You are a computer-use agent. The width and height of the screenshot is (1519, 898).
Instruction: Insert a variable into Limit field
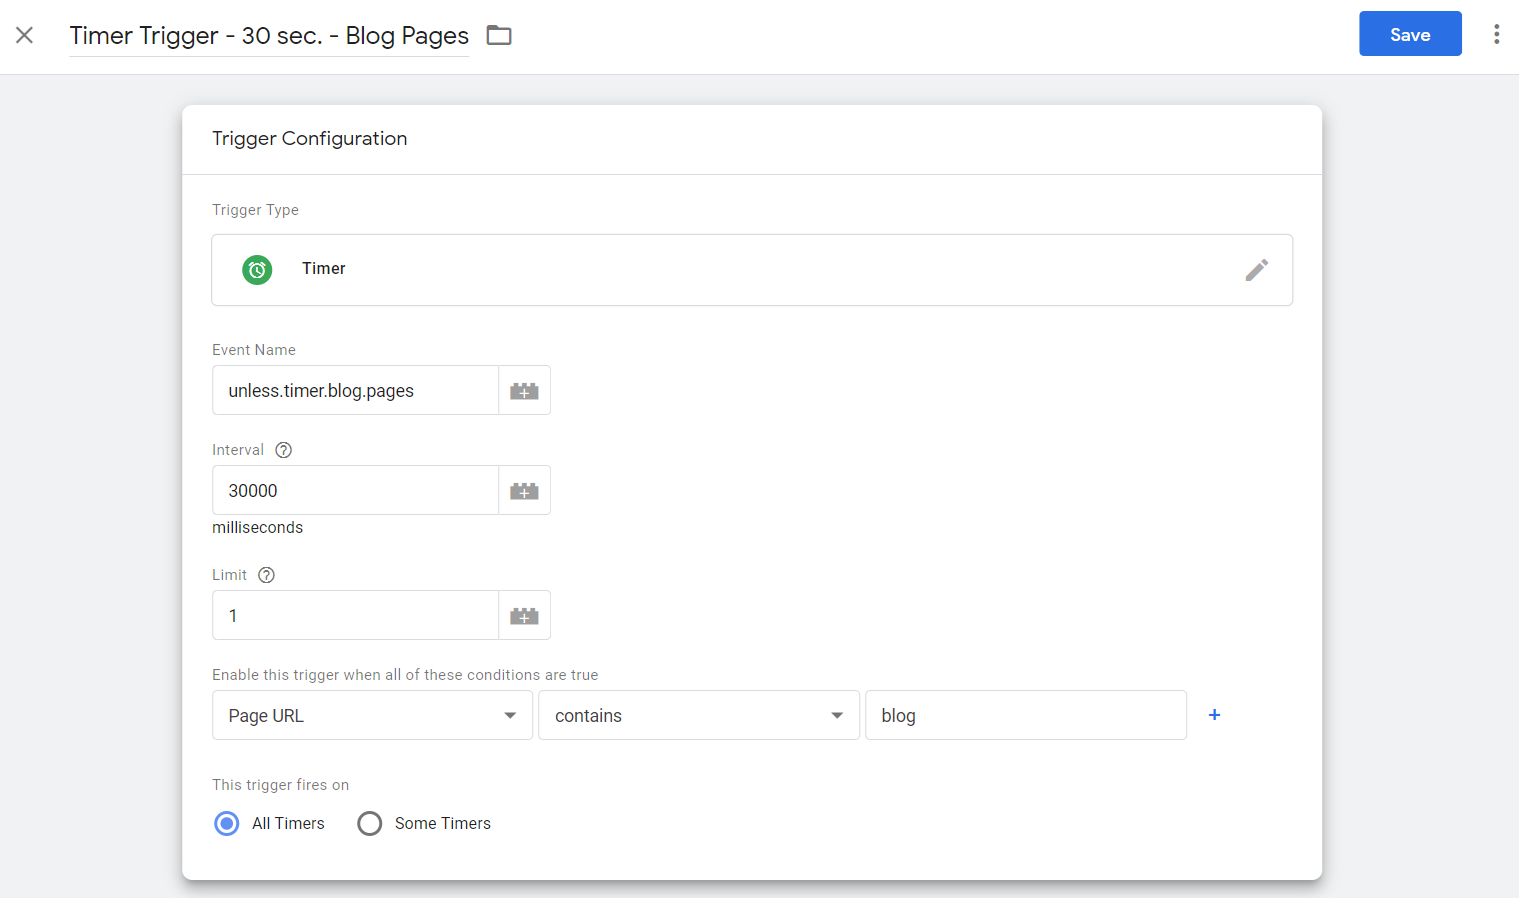click(524, 616)
